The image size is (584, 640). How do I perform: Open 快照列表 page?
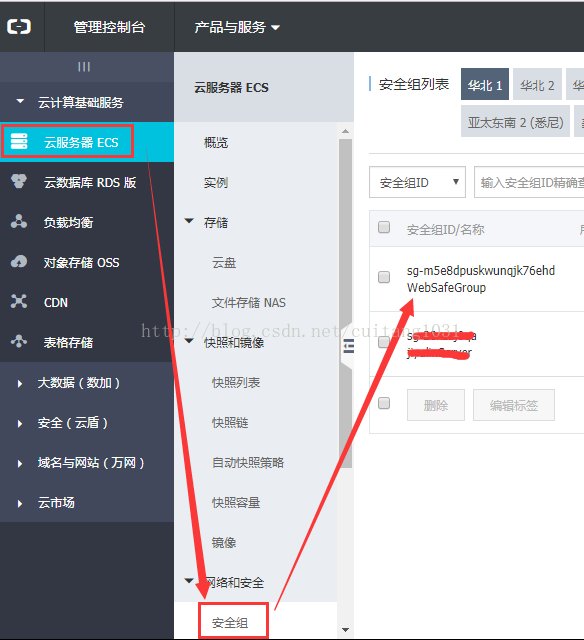click(236, 382)
